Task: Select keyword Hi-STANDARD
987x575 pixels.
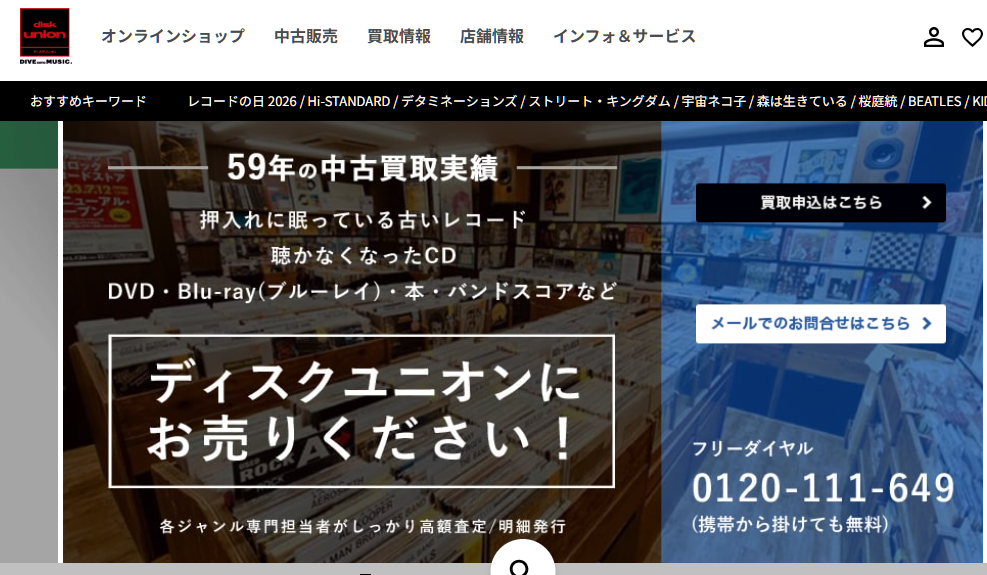Action: pos(349,101)
